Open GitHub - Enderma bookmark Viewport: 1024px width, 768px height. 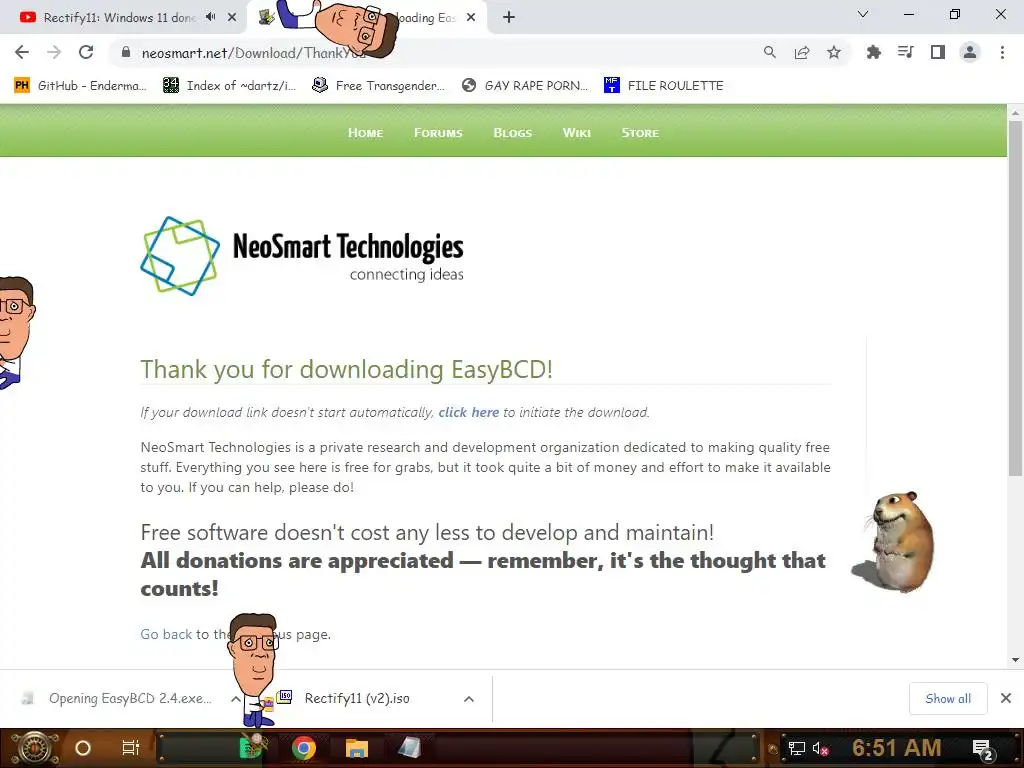80,86
